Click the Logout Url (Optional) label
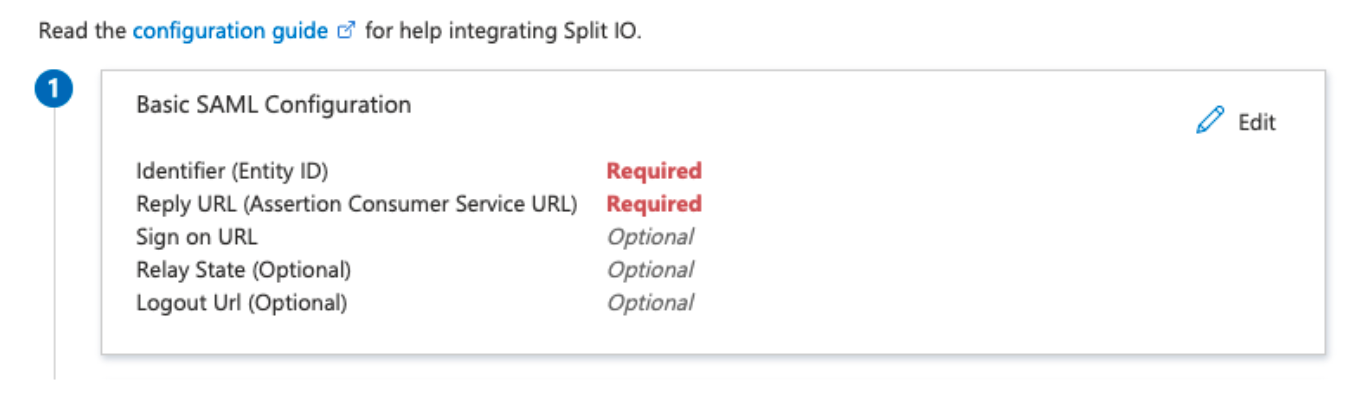Screen dimensions: 1354x394 [x=242, y=303]
